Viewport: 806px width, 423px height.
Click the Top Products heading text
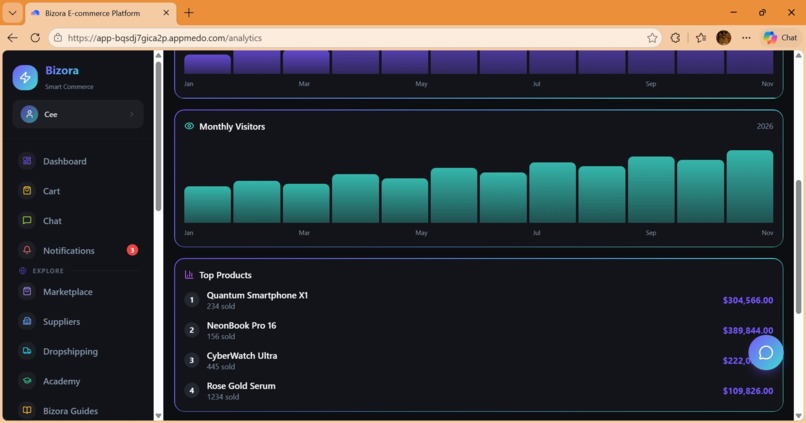225,275
